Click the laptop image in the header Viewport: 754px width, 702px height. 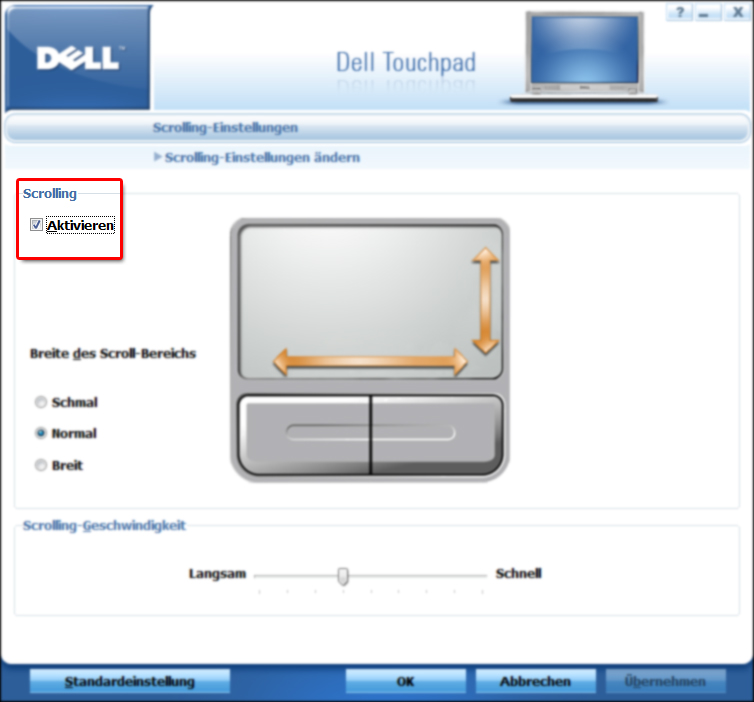tap(584, 57)
